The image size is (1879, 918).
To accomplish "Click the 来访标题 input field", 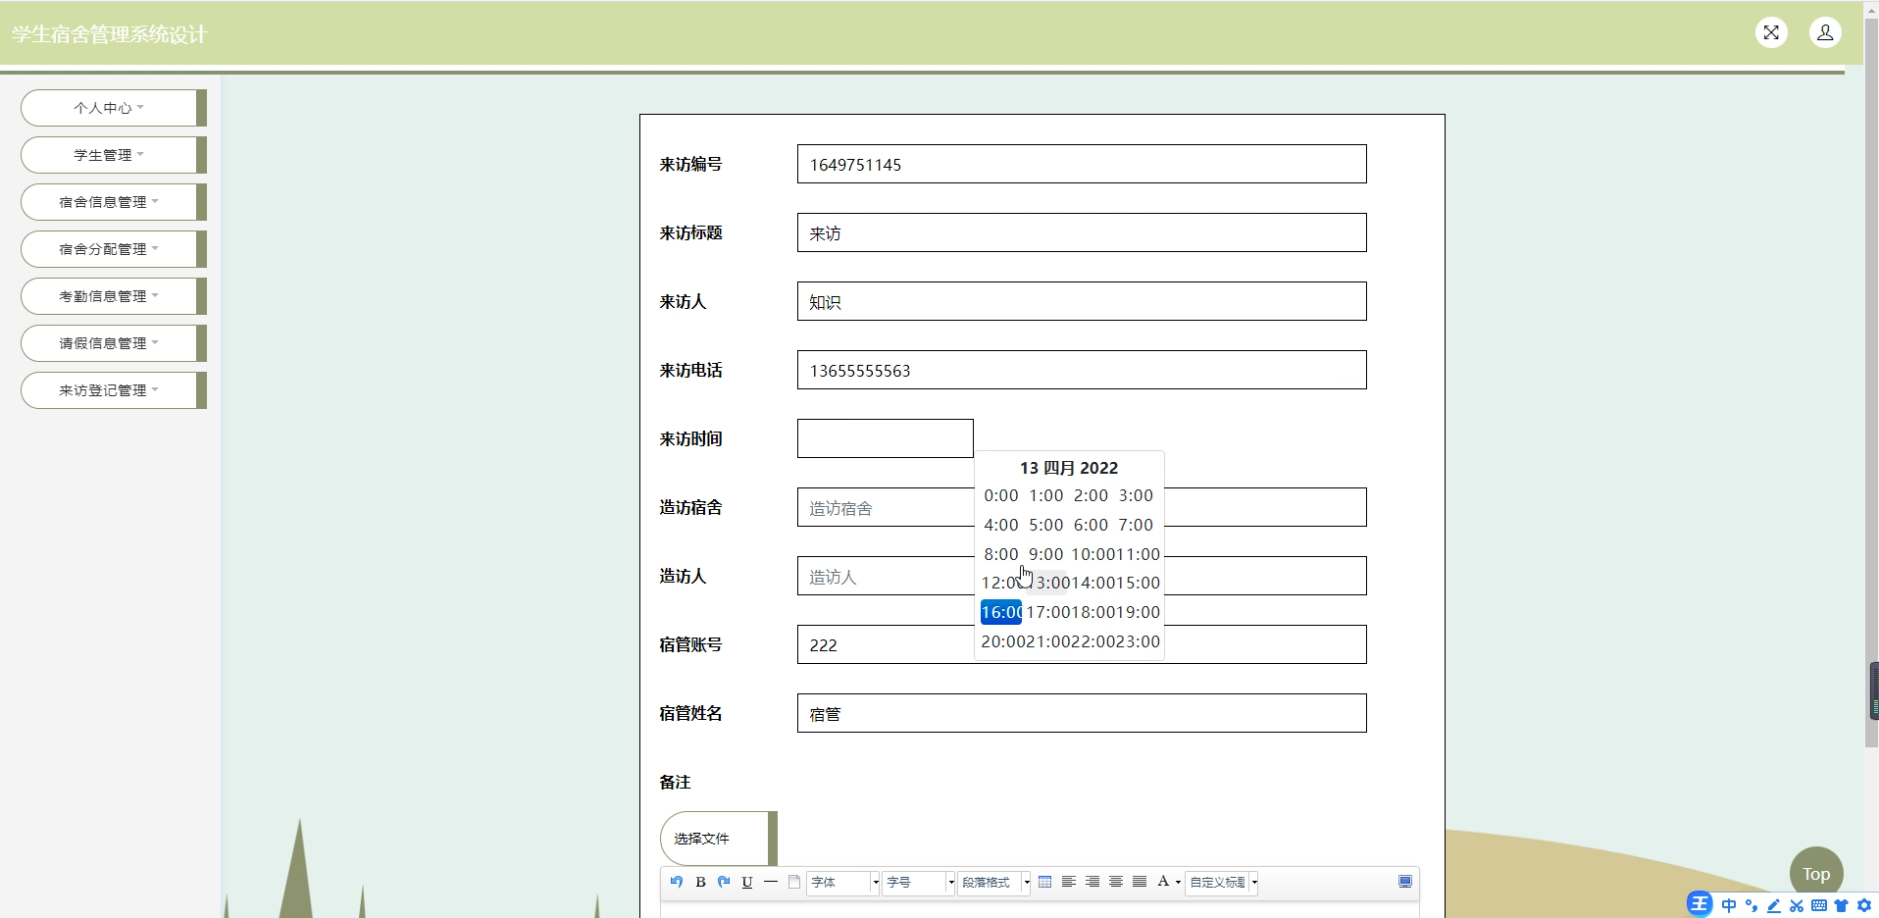I will 1081,233.
